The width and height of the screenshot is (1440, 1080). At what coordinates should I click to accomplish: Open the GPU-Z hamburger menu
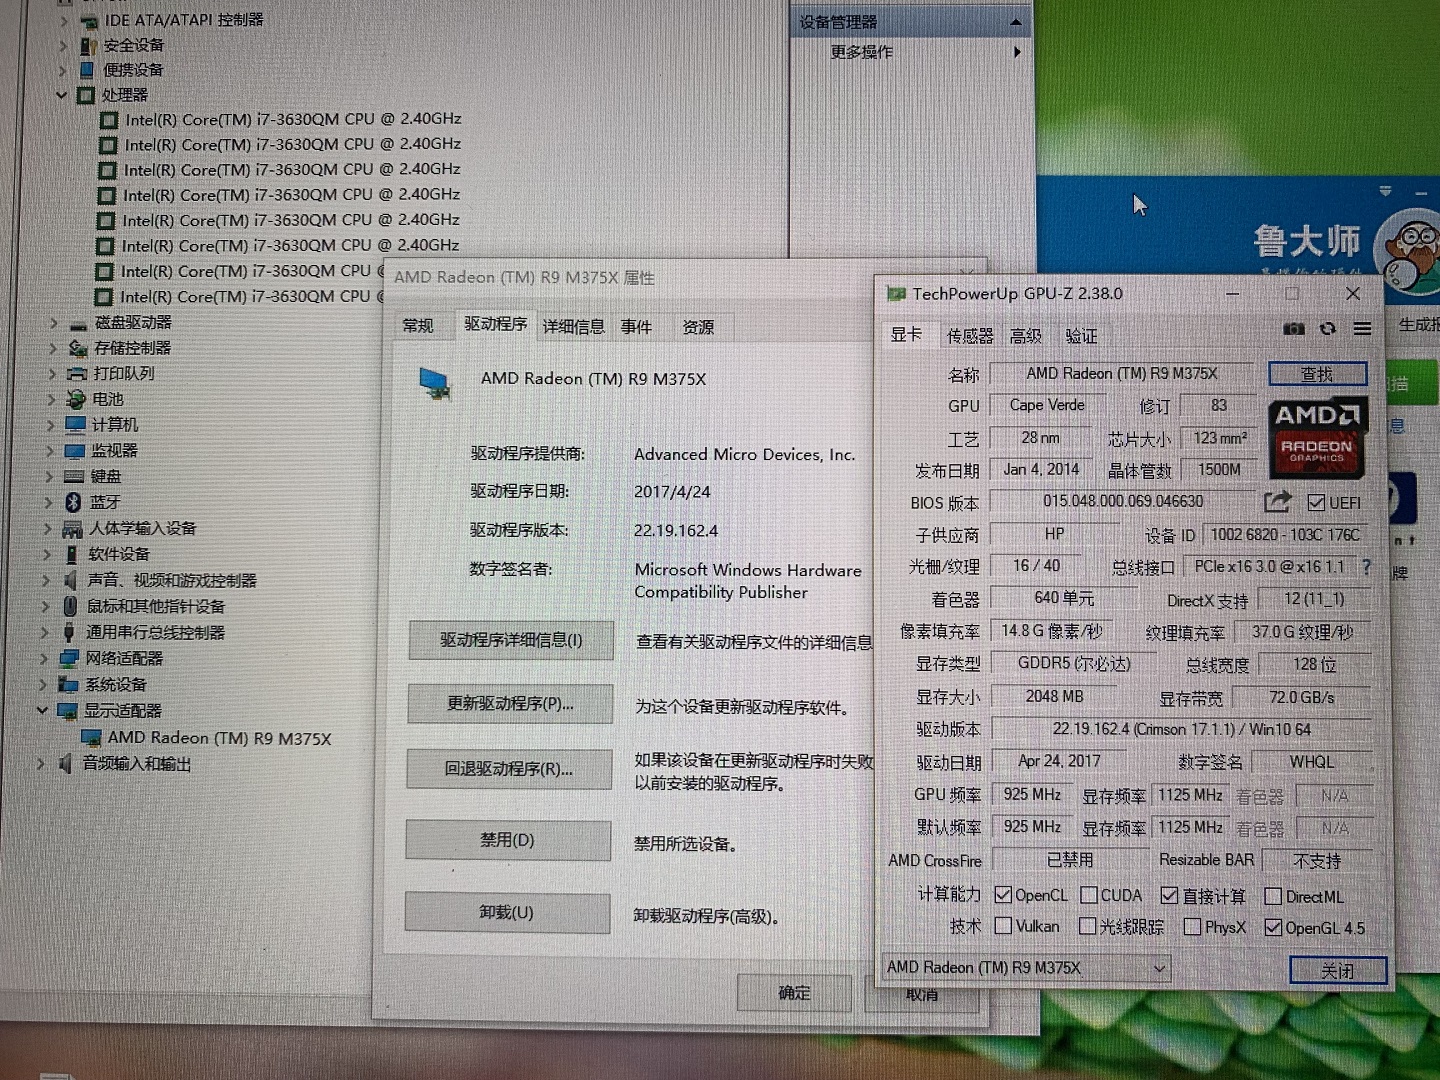(1362, 328)
